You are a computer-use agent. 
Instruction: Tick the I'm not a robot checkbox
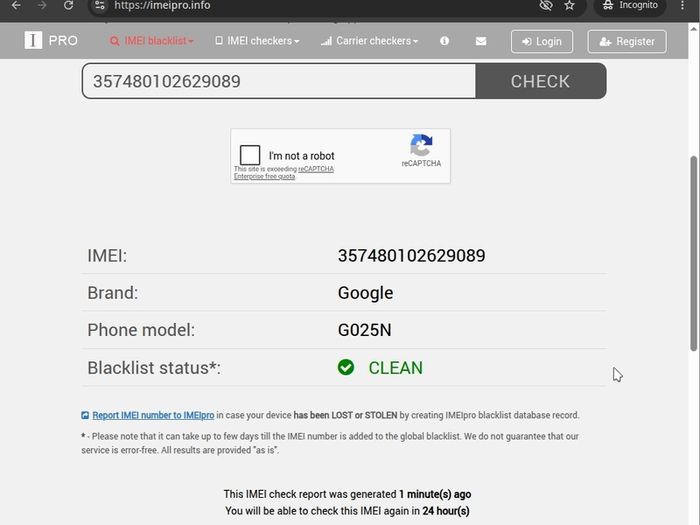(250, 155)
